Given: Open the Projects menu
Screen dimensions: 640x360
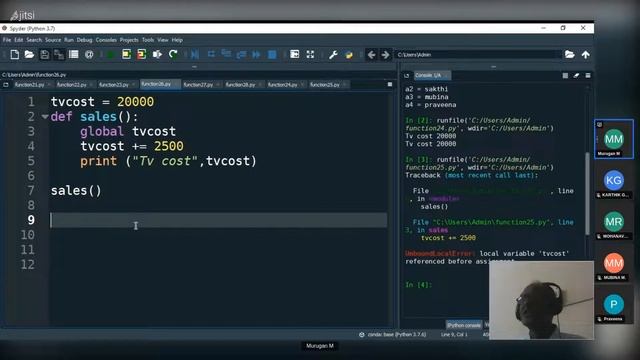Looking at the screenshot, I should click(x=129, y=40).
